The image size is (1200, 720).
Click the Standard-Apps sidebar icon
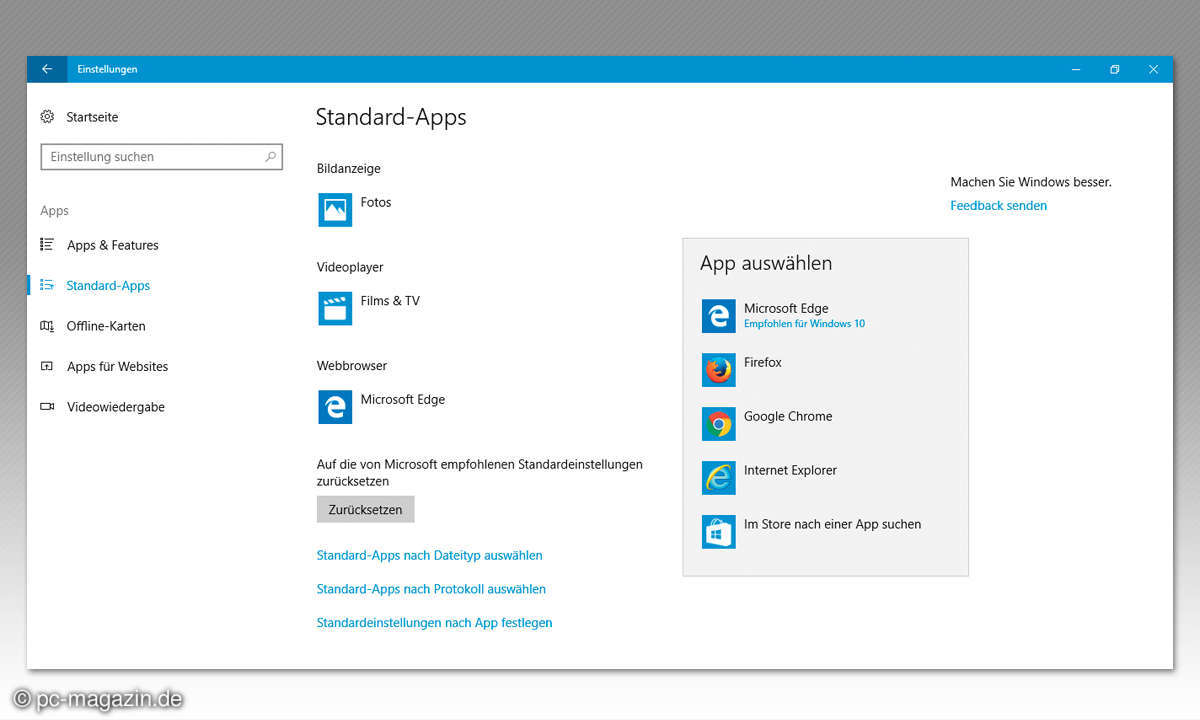pos(47,285)
